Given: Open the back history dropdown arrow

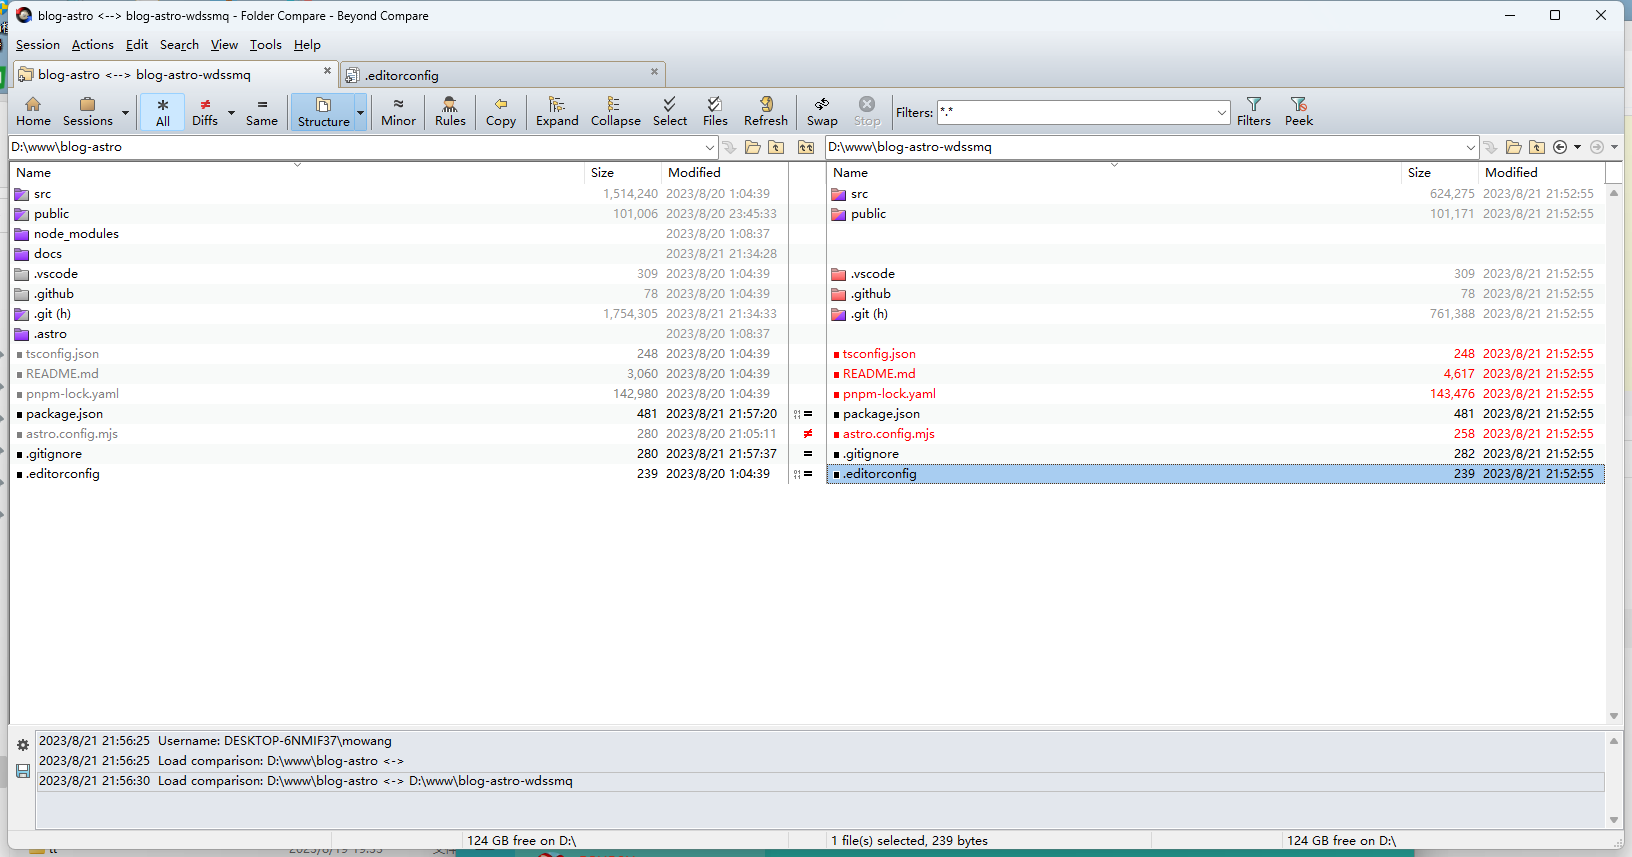Looking at the screenshot, I should 1577,147.
